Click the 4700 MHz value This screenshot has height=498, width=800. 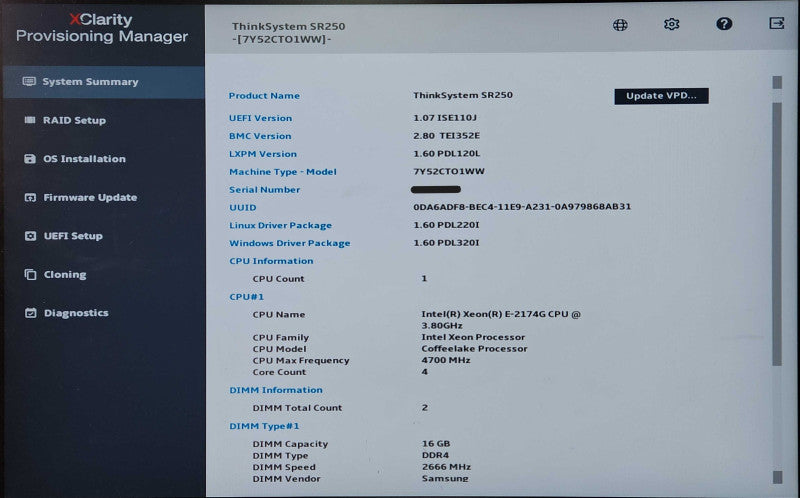click(446, 360)
